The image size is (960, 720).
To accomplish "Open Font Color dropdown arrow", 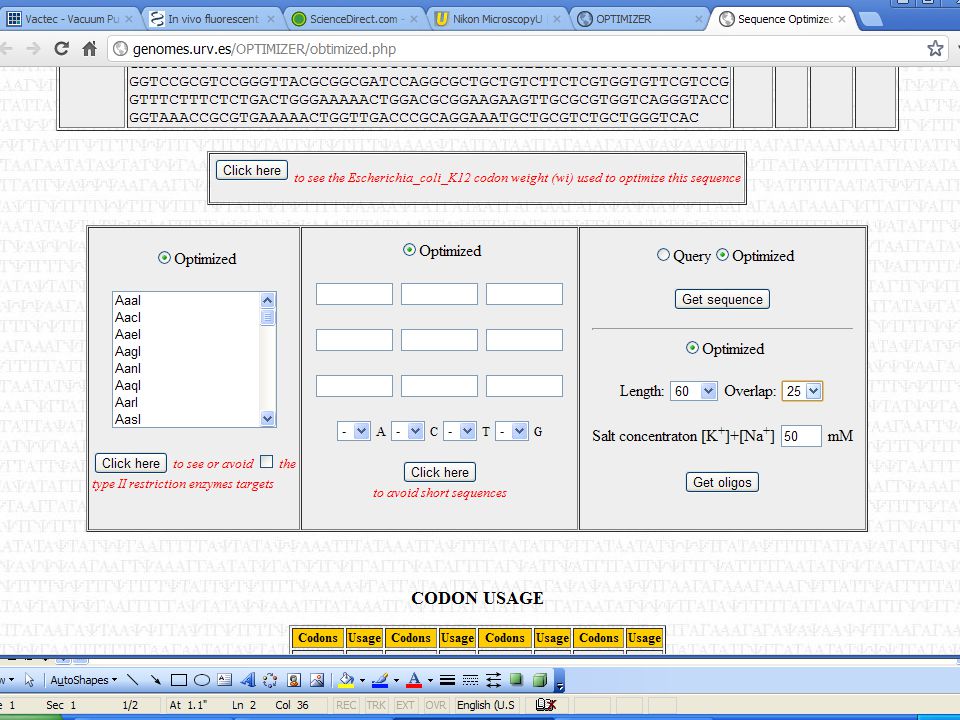I will 430,680.
